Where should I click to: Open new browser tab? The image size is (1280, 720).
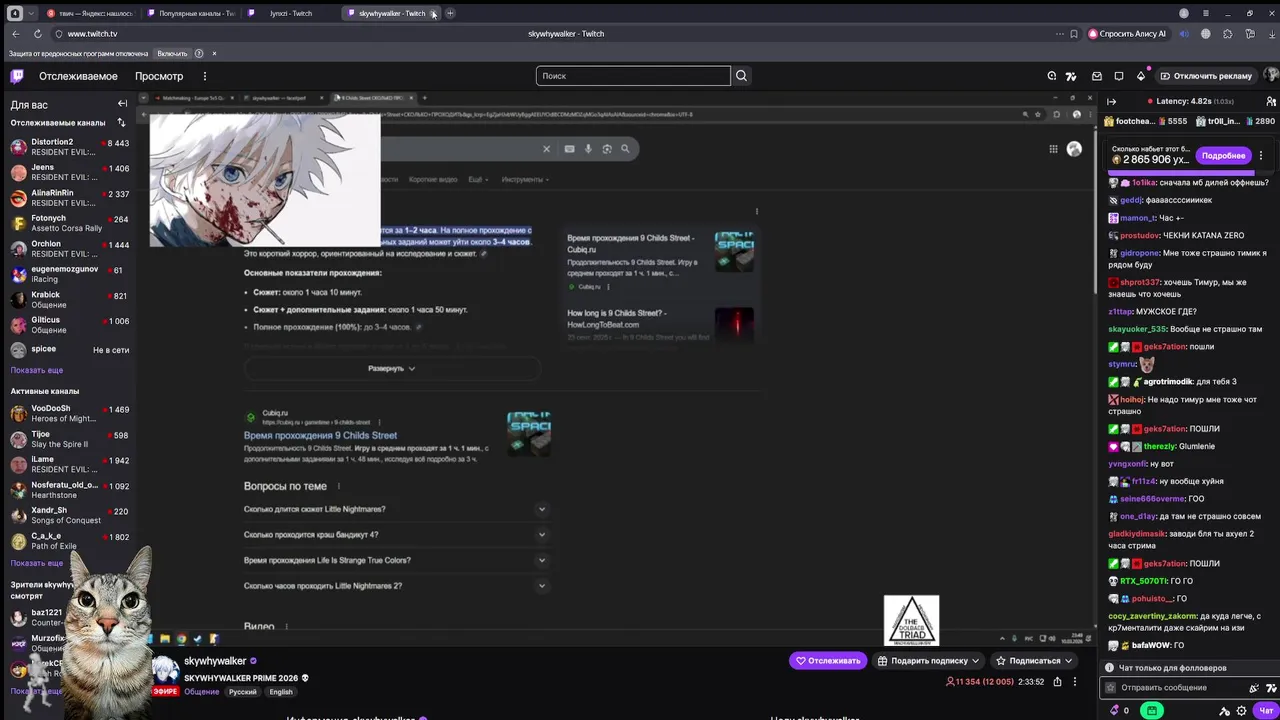[x=450, y=13]
